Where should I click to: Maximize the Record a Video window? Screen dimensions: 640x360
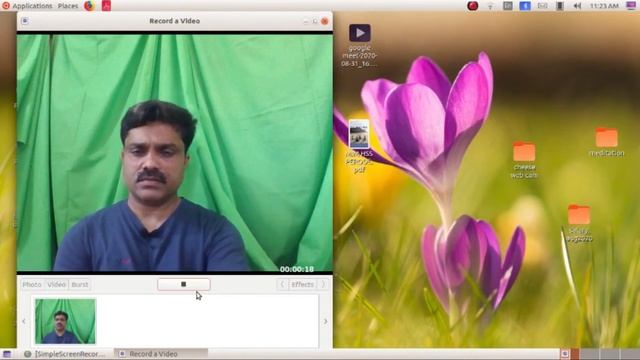pos(315,21)
